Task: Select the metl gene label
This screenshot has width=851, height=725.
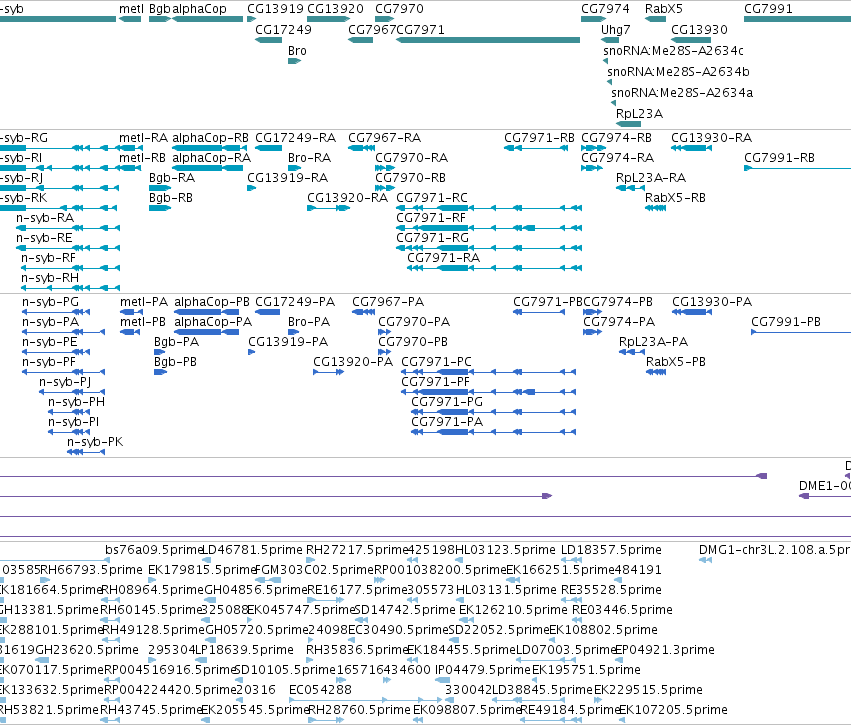Action: click(x=131, y=9)
